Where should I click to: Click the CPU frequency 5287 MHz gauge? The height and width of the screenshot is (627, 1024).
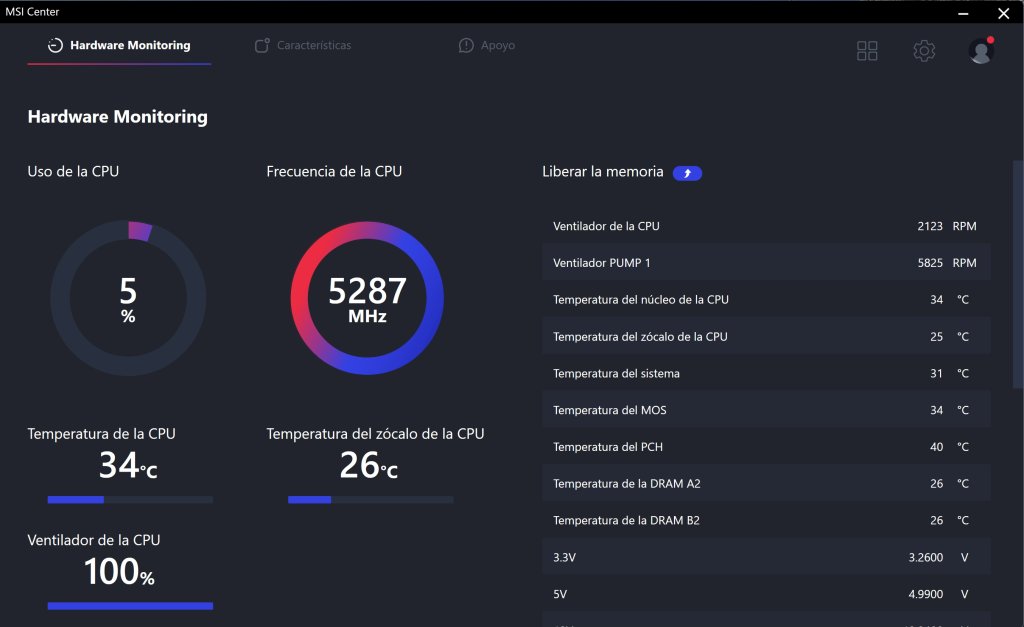tap(367, 298)
